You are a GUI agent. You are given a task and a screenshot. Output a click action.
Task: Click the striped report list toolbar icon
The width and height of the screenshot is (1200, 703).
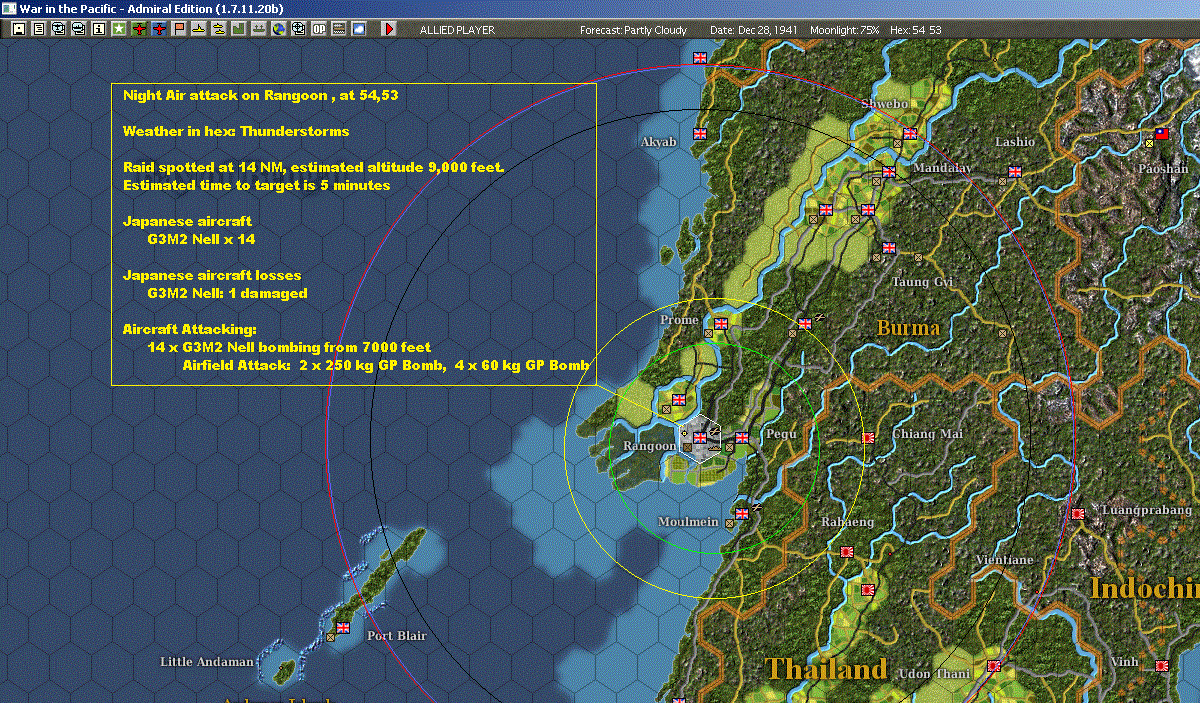point(339,29)
